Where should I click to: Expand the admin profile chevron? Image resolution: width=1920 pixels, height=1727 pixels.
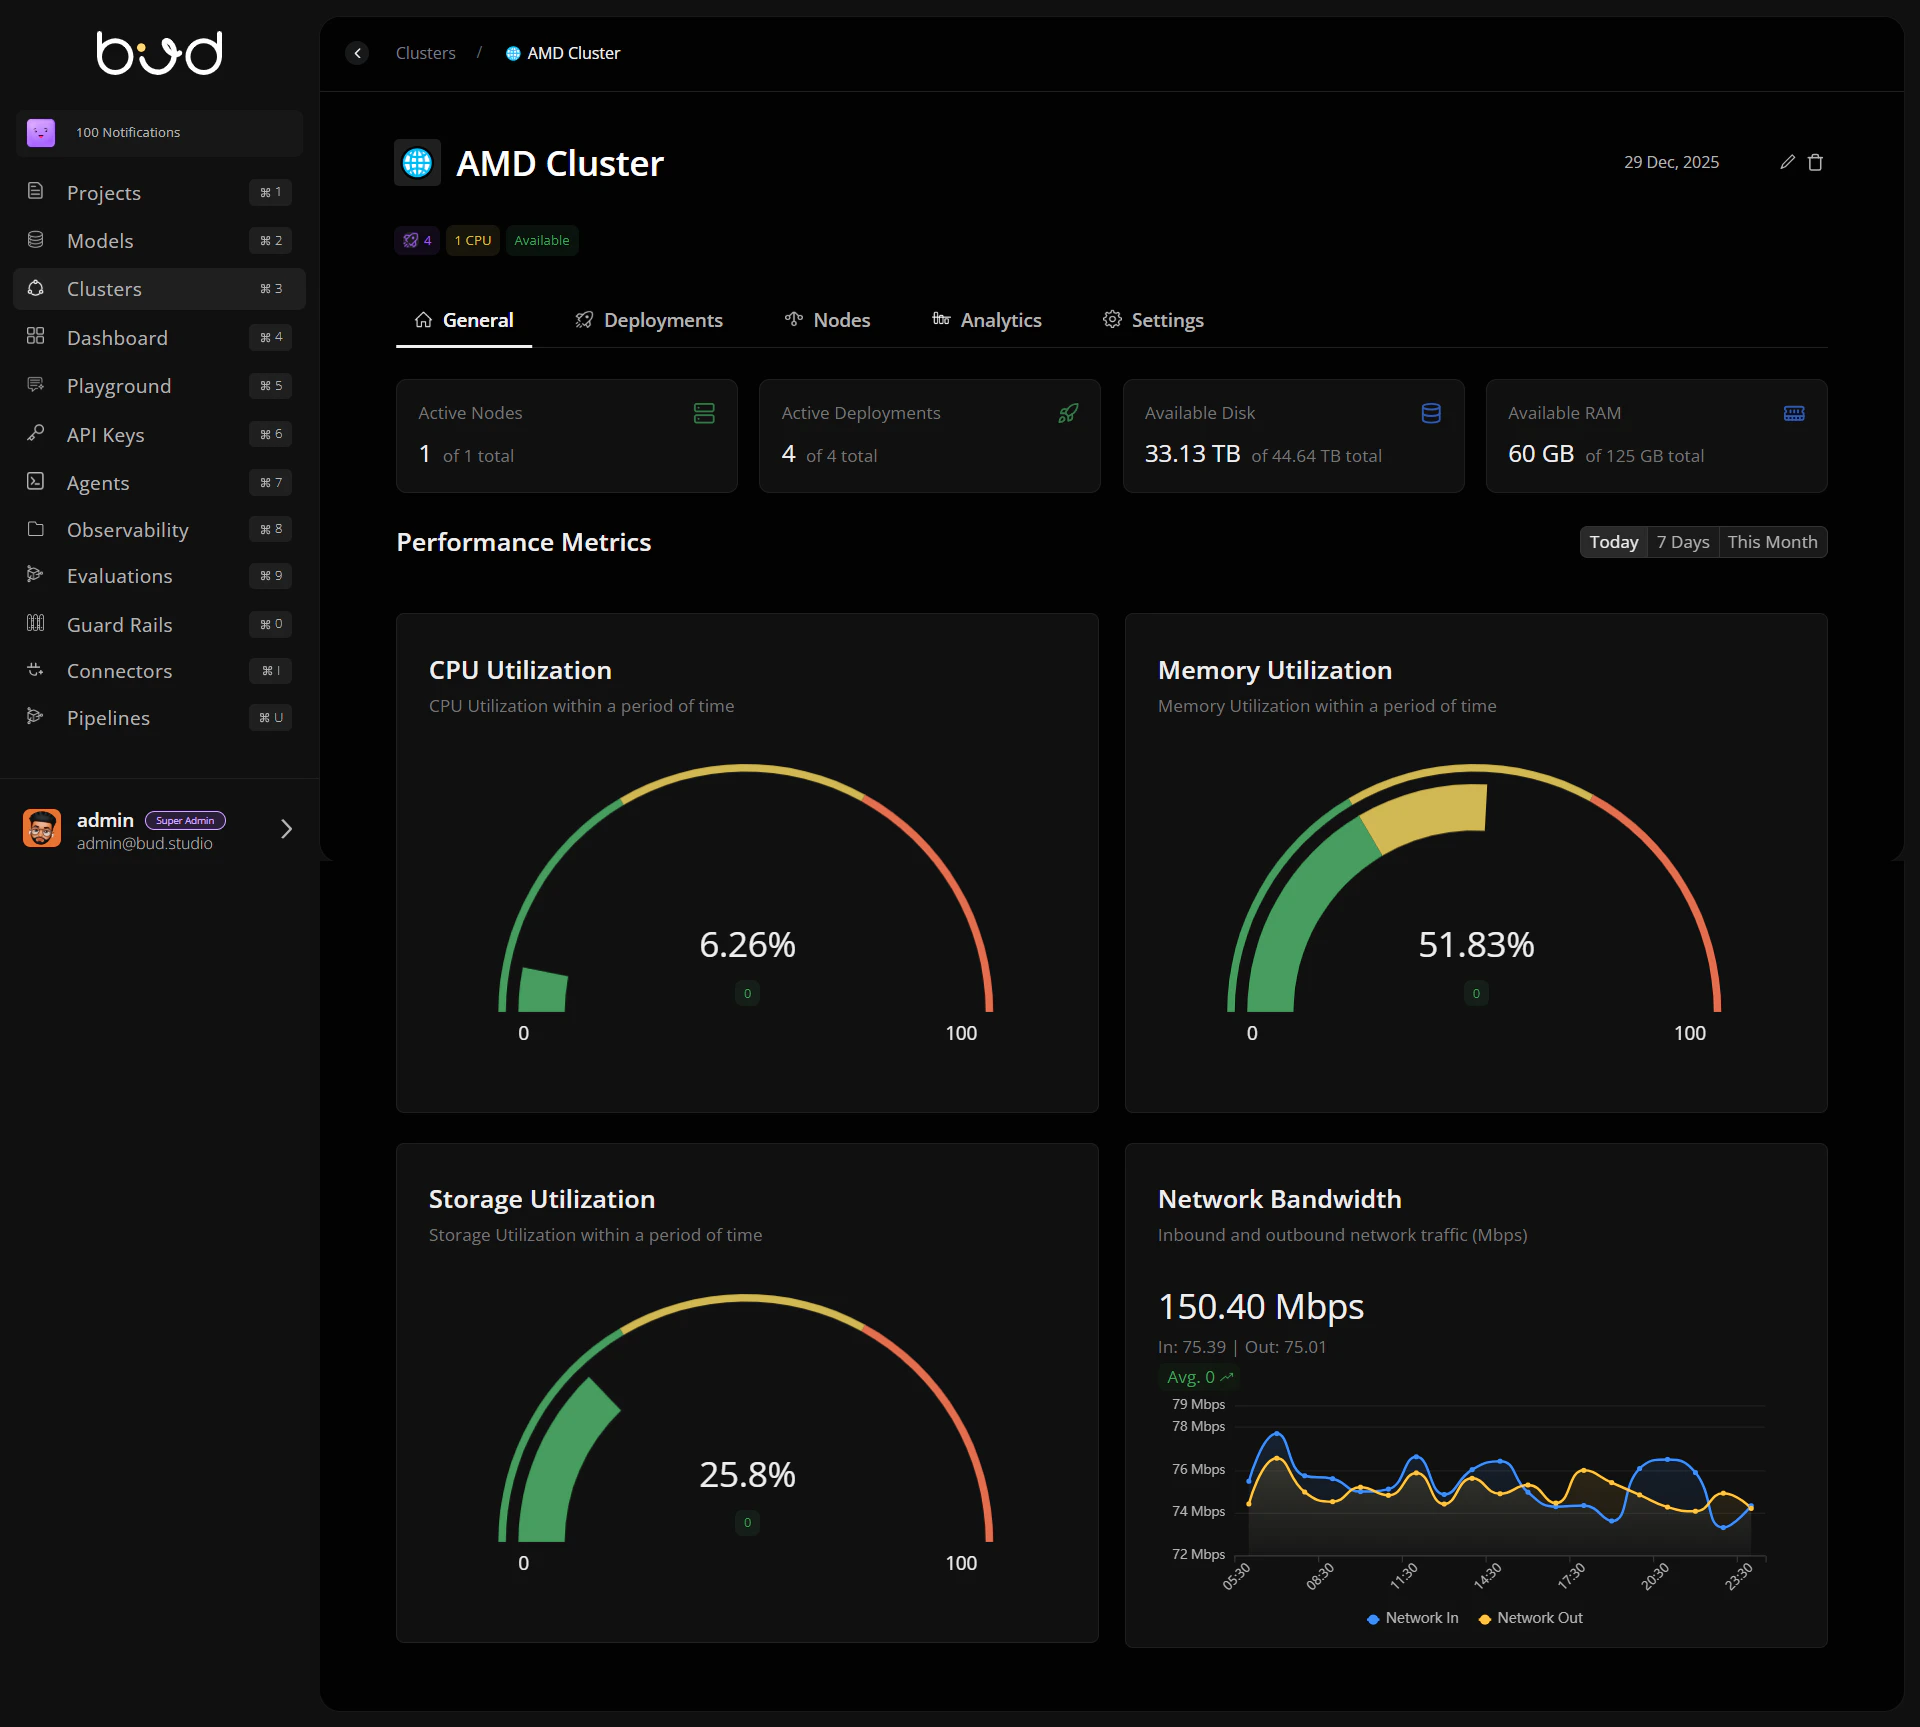[286, 829]
